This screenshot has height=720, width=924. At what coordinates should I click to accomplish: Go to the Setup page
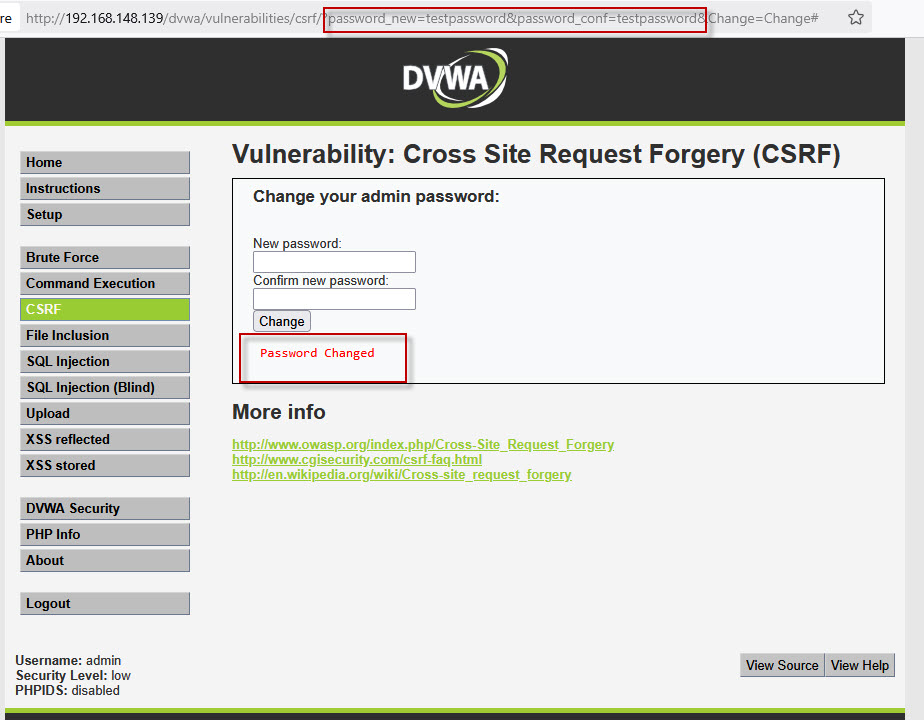click(x=105, y=214)
